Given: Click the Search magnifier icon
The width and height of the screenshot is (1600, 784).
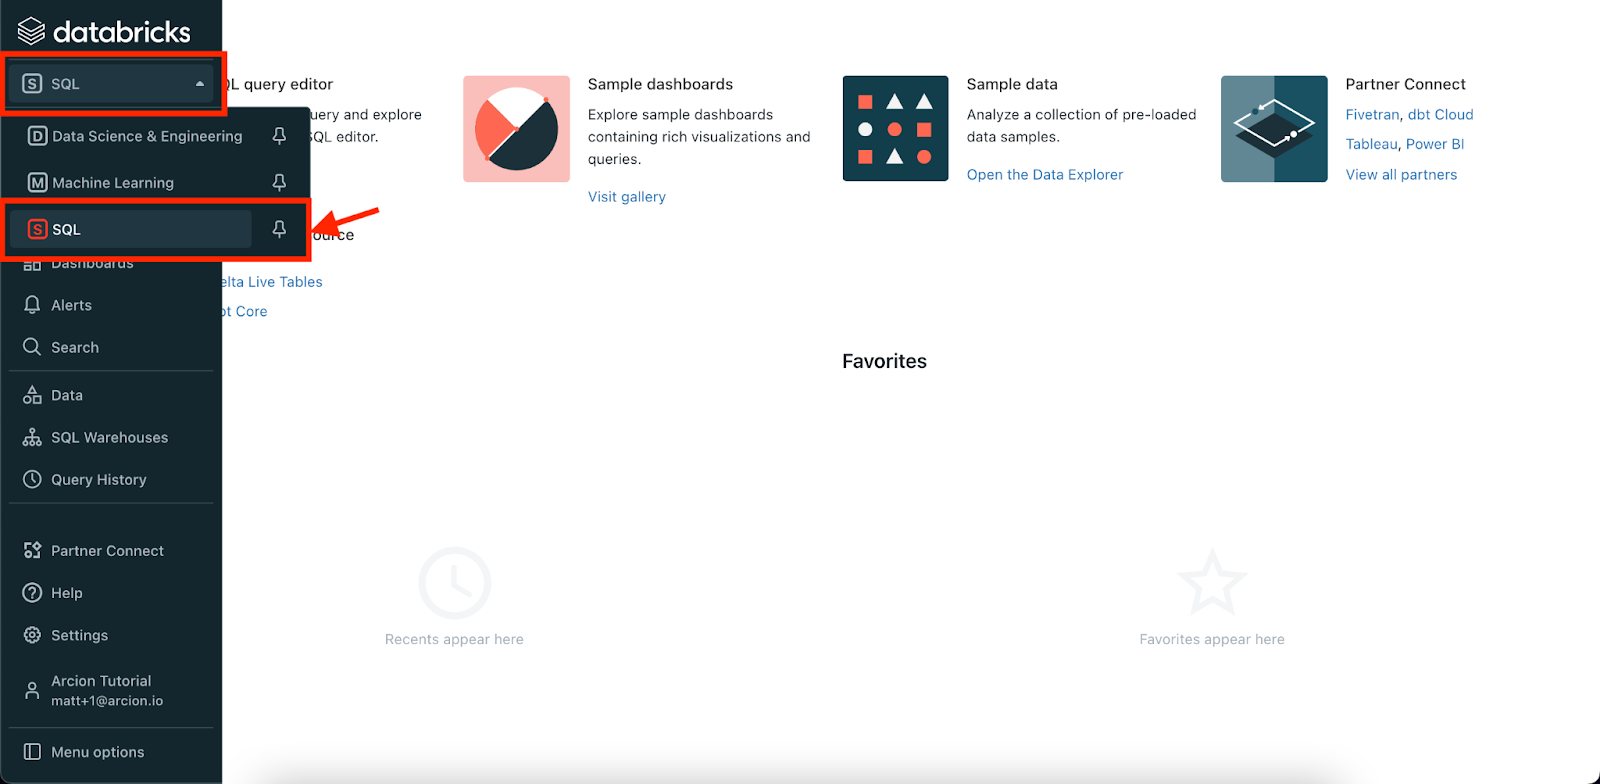Looking at the screenshot, I should tap(32, 347).
